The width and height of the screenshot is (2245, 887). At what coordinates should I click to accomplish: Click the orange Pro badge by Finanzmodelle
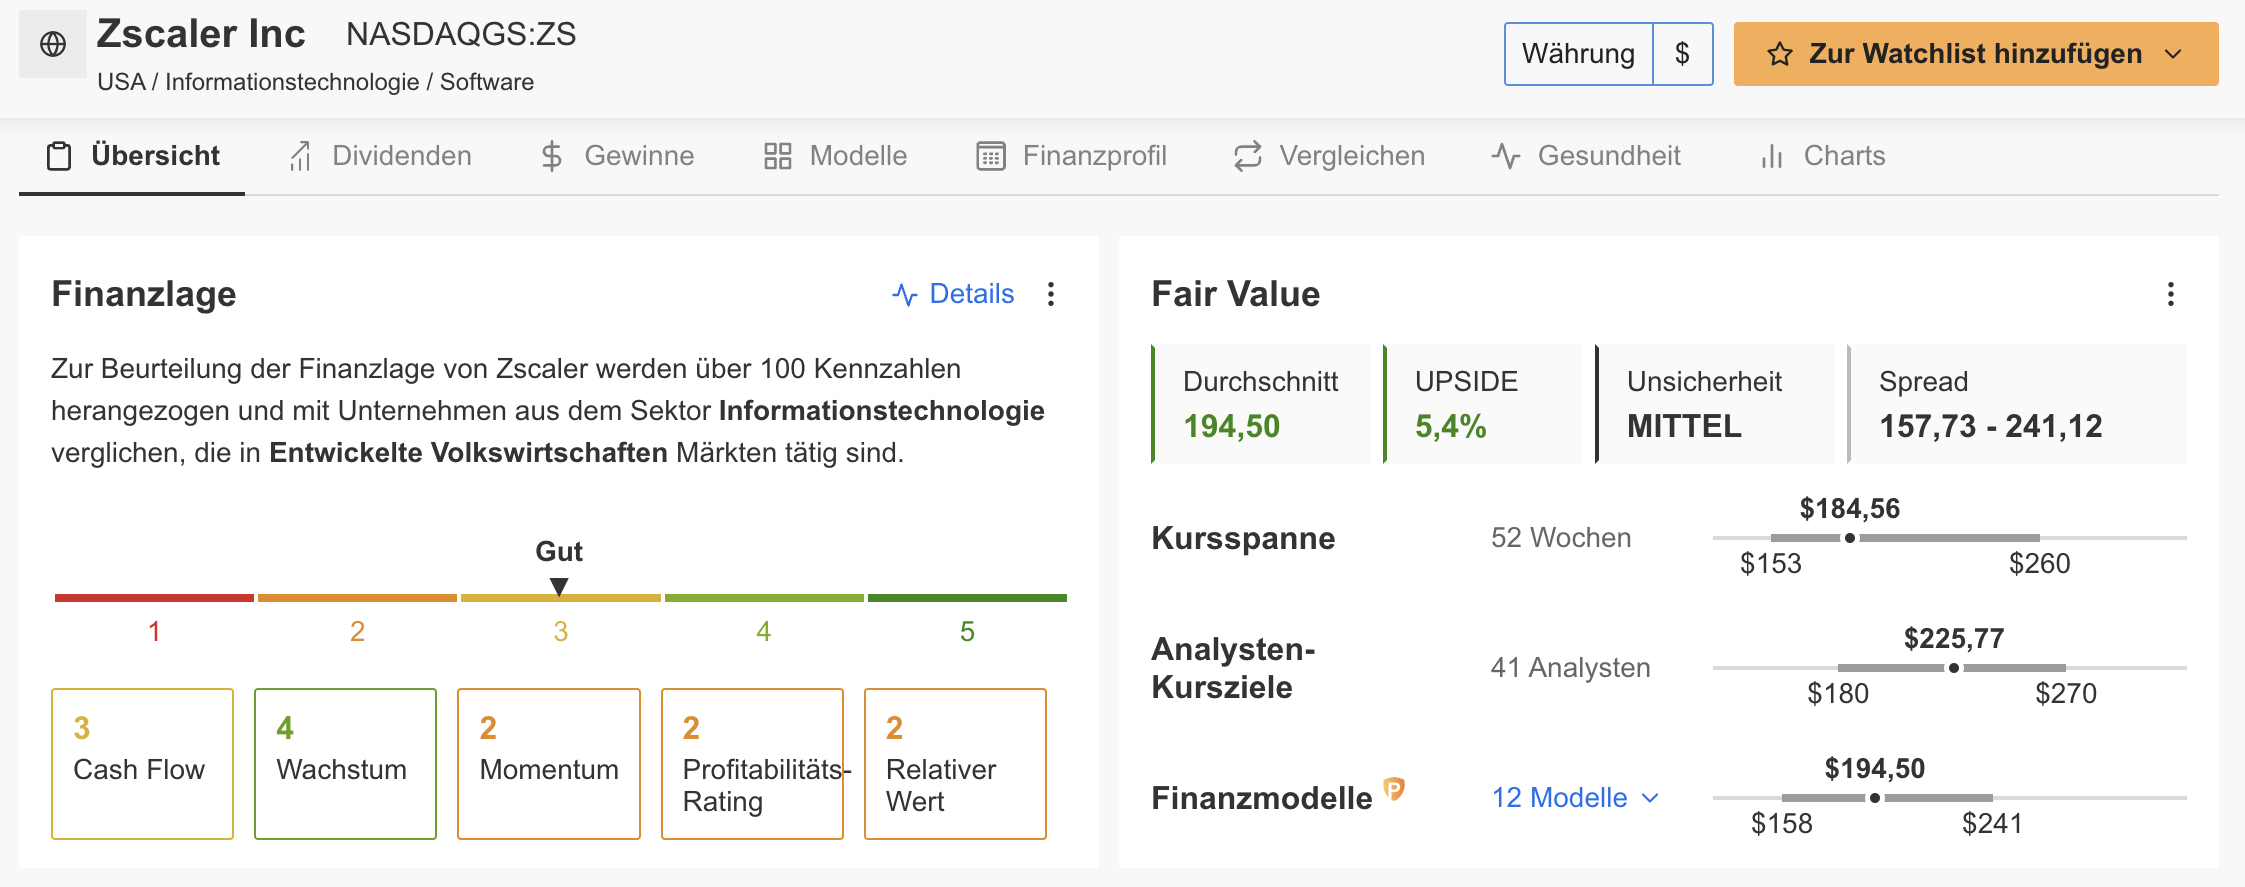(x=1394, y=789)
